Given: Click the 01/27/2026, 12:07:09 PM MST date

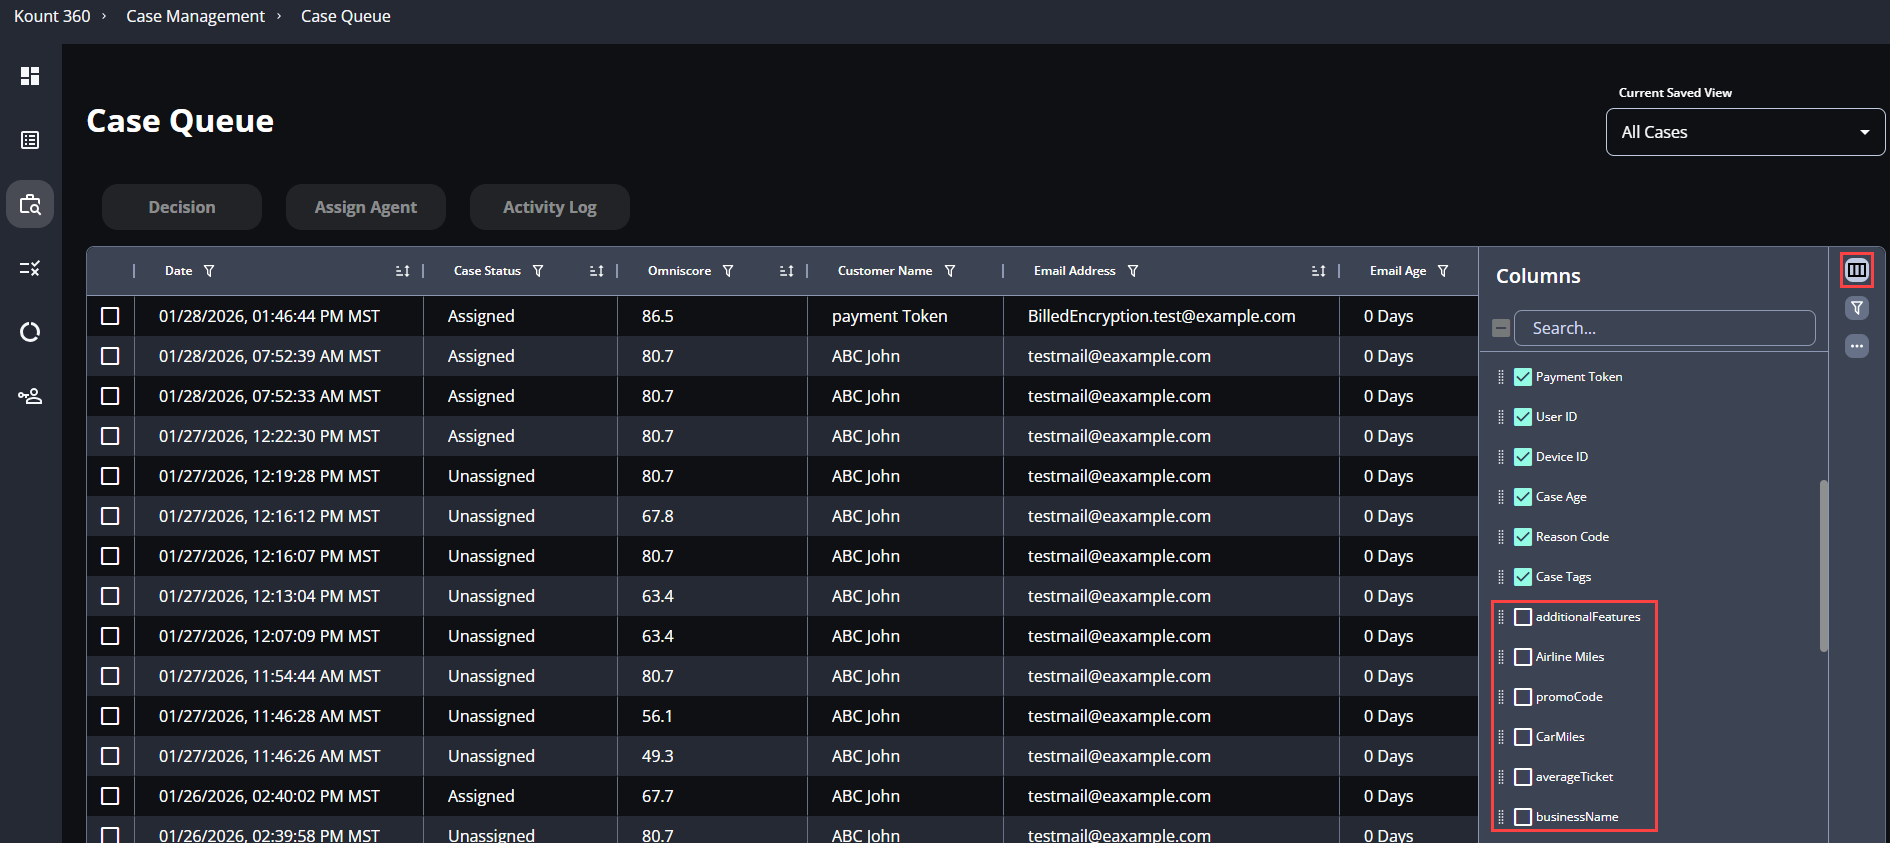Looking at the screenshot, I should 270,636.
